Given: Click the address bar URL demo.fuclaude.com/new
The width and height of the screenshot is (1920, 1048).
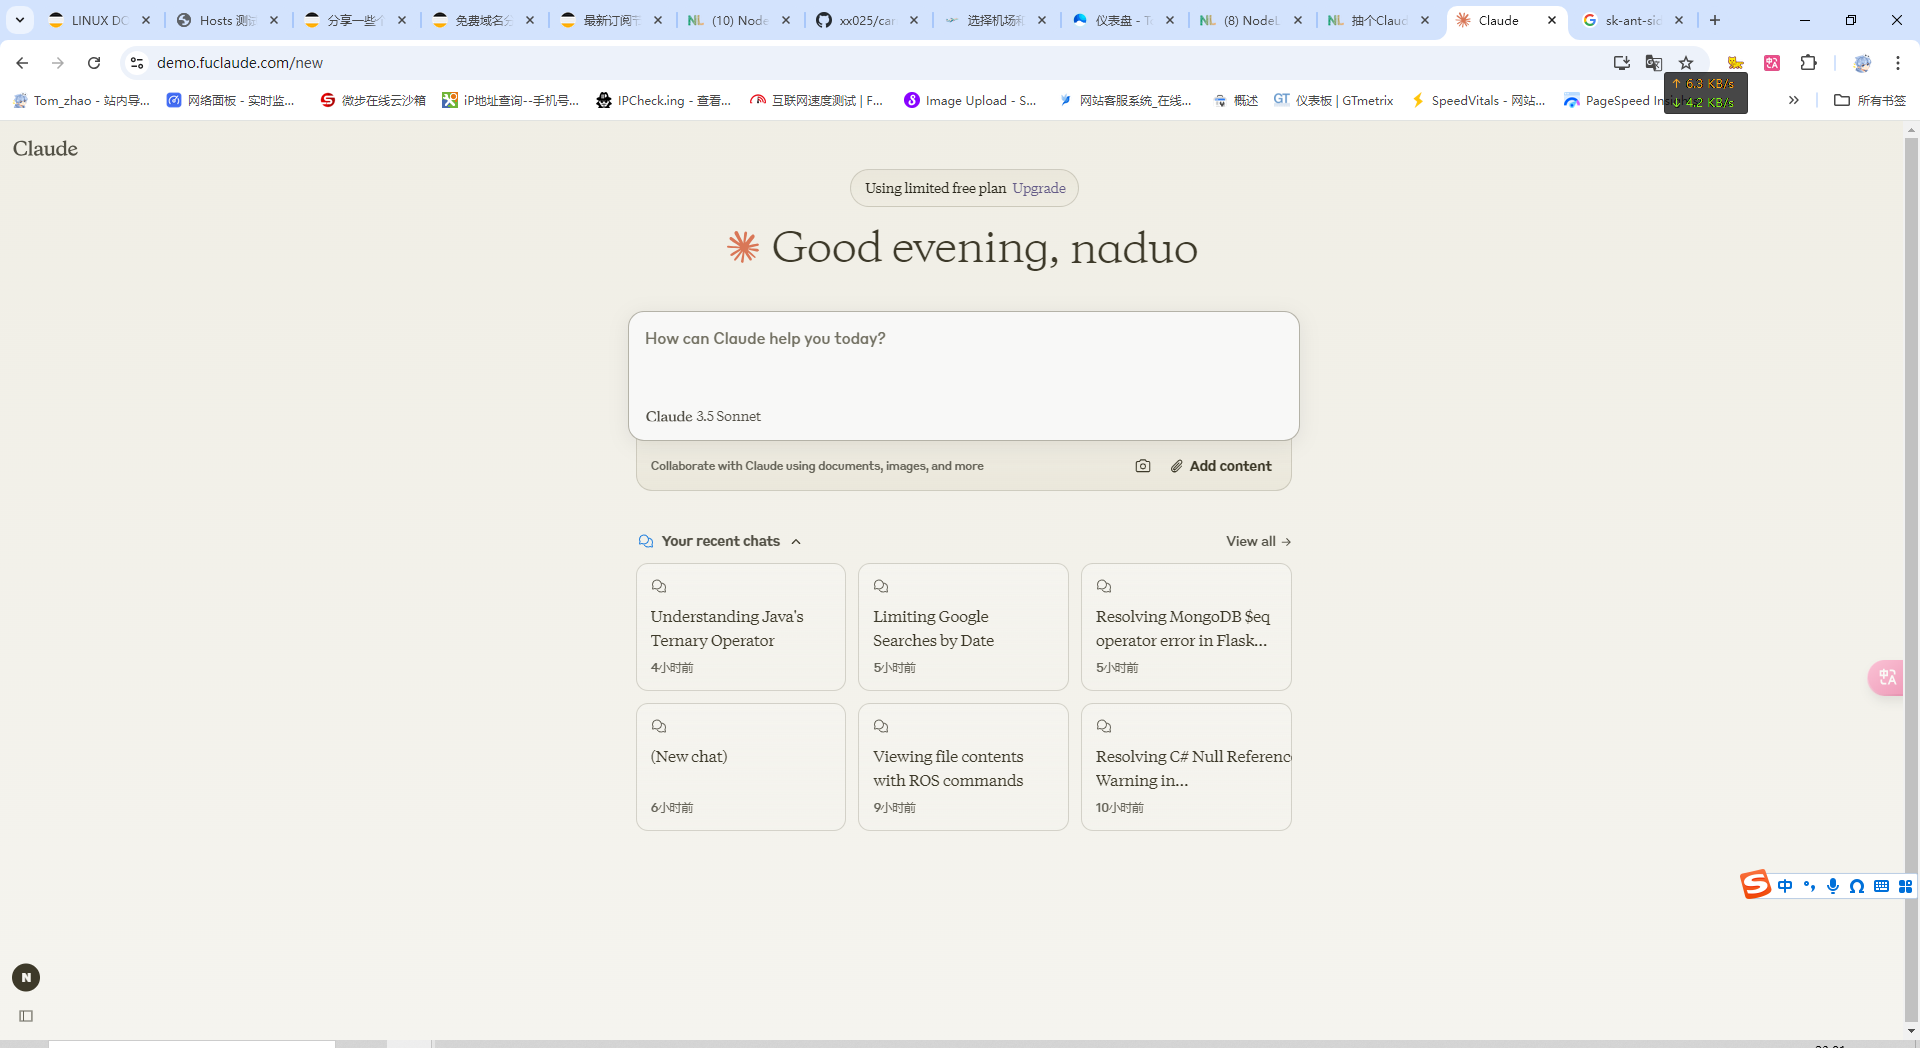Looking at the screenshot, I should 240,63.
